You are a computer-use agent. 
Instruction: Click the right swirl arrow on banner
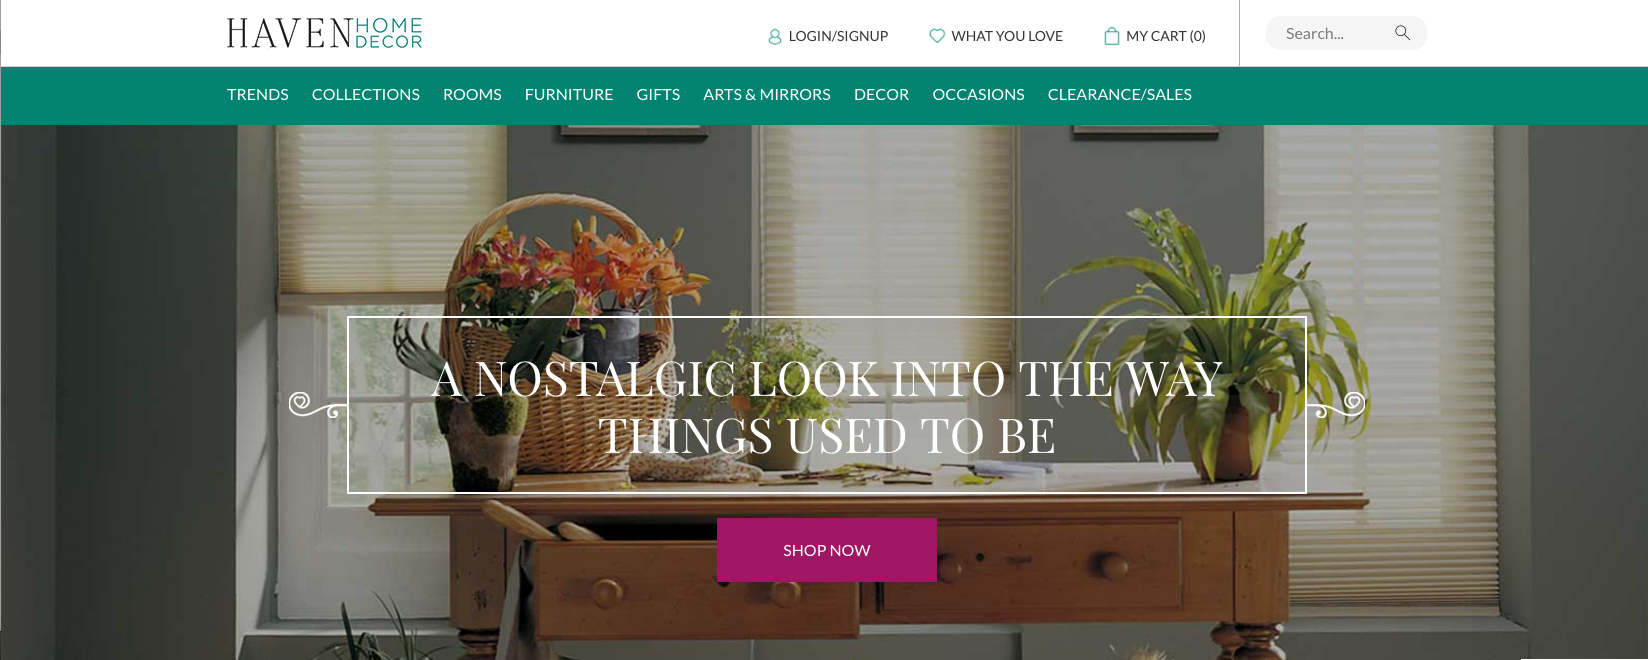click(x=1336, y=405)
